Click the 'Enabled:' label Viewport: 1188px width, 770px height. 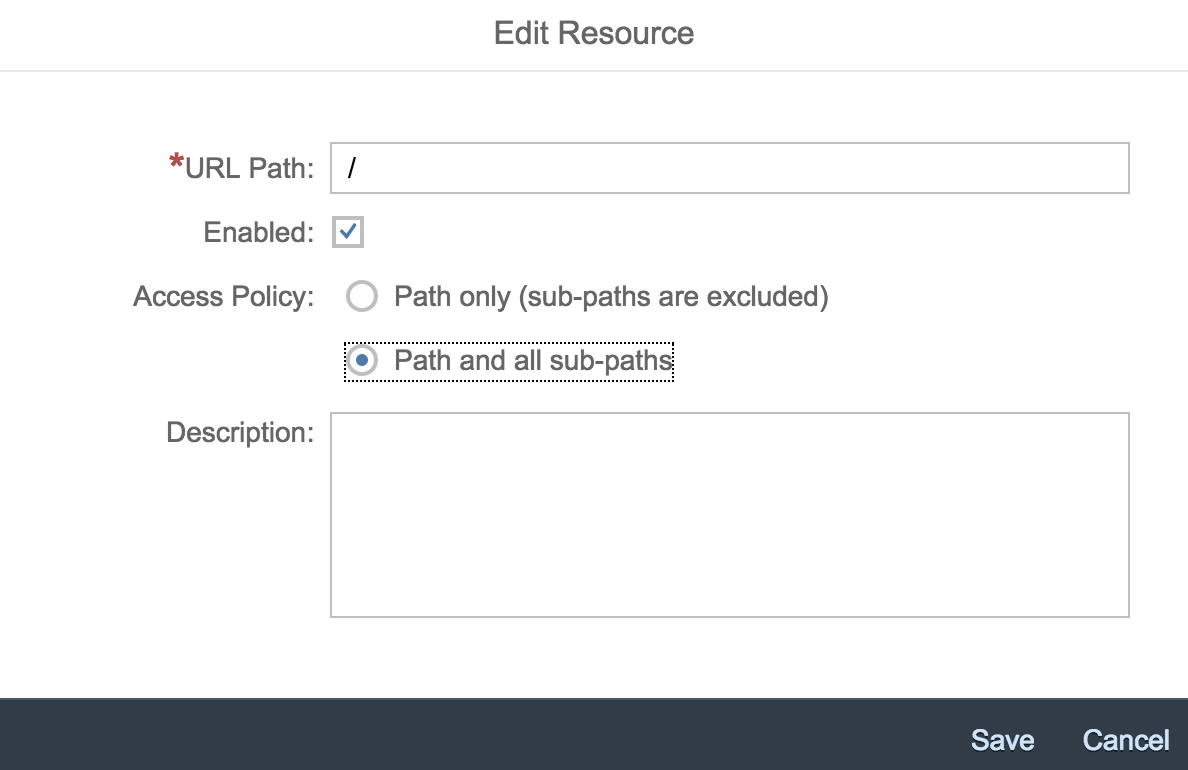click(x=258, y=232)
